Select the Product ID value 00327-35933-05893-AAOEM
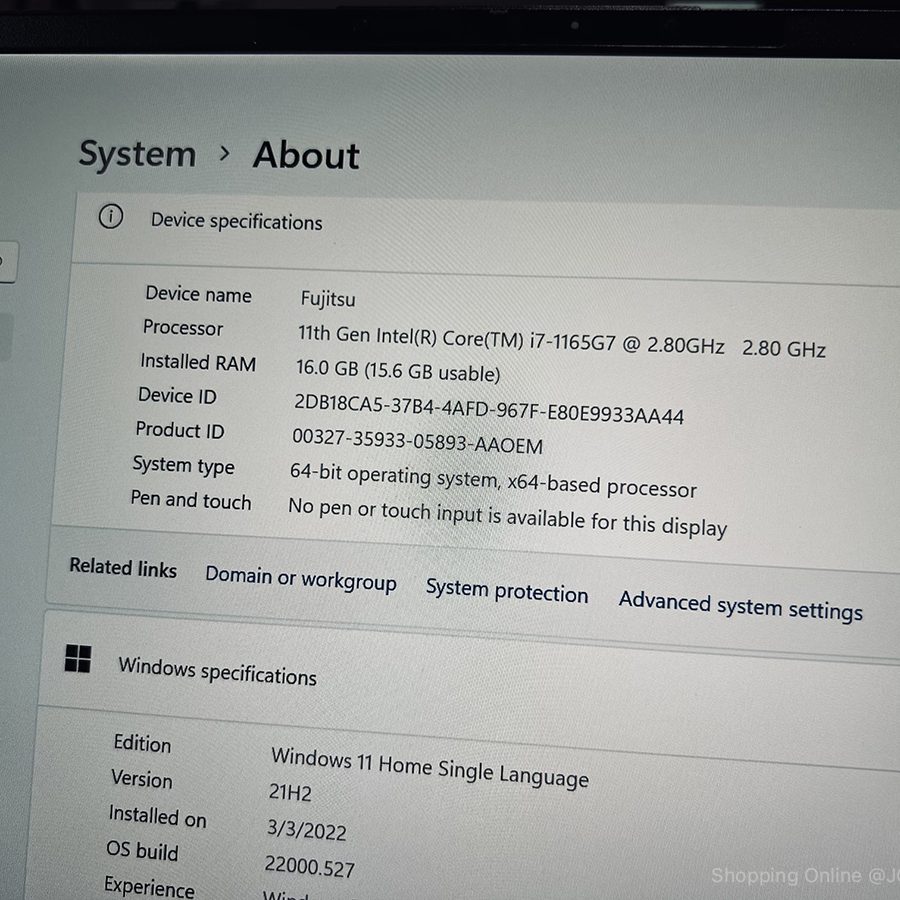This screenshot has height=900, width=900. point(417,441)
